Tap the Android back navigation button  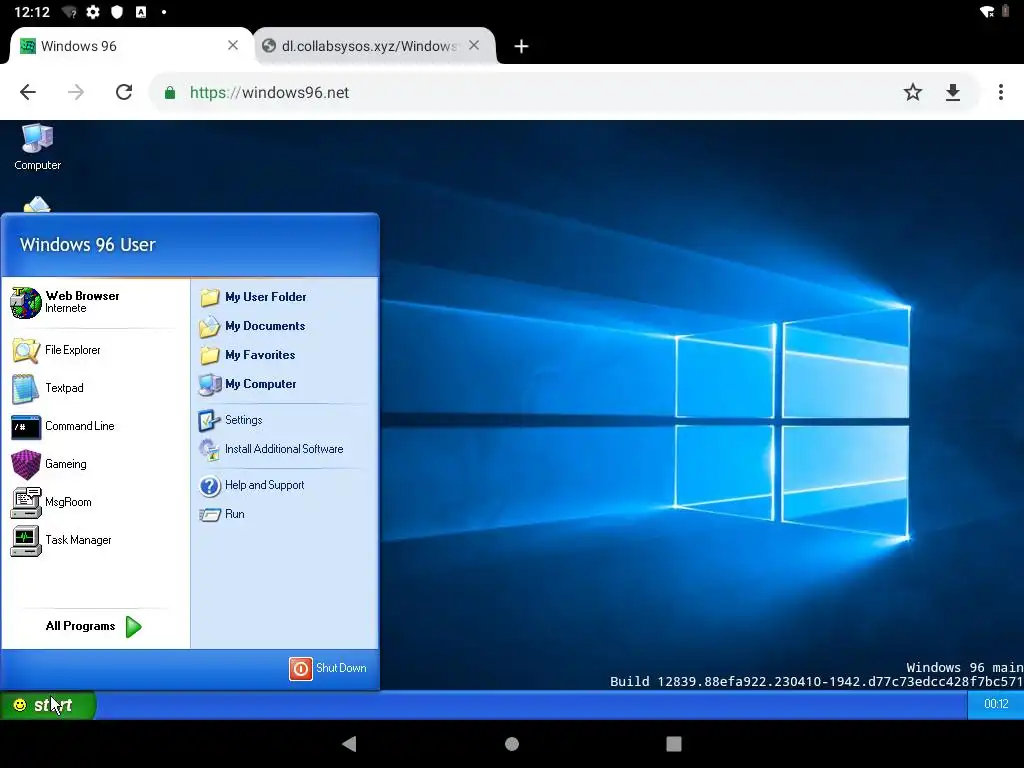pos(349,744)
